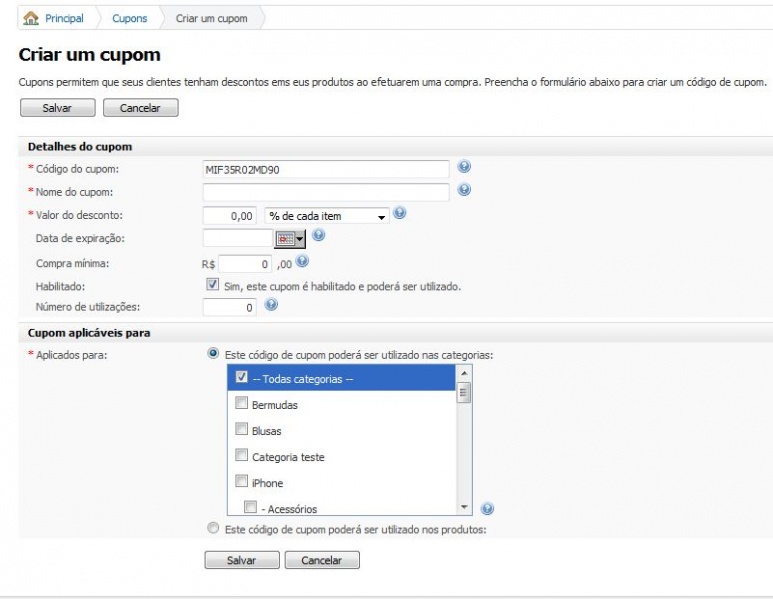Image resolution: width=773 pixels, height=599 pixels.
Task: Open help icon for Valor do desconto
Action: pos(400,213)
